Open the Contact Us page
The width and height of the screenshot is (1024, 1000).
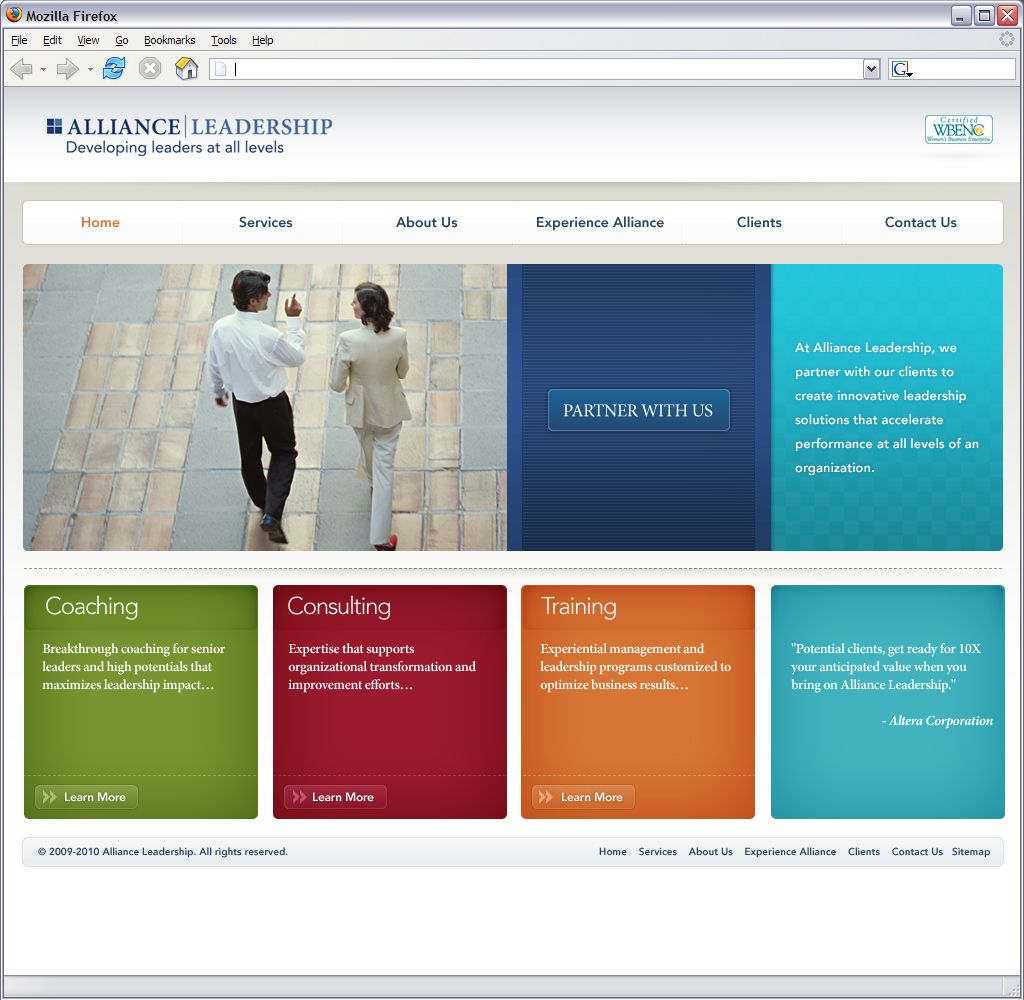coord(921,222)
